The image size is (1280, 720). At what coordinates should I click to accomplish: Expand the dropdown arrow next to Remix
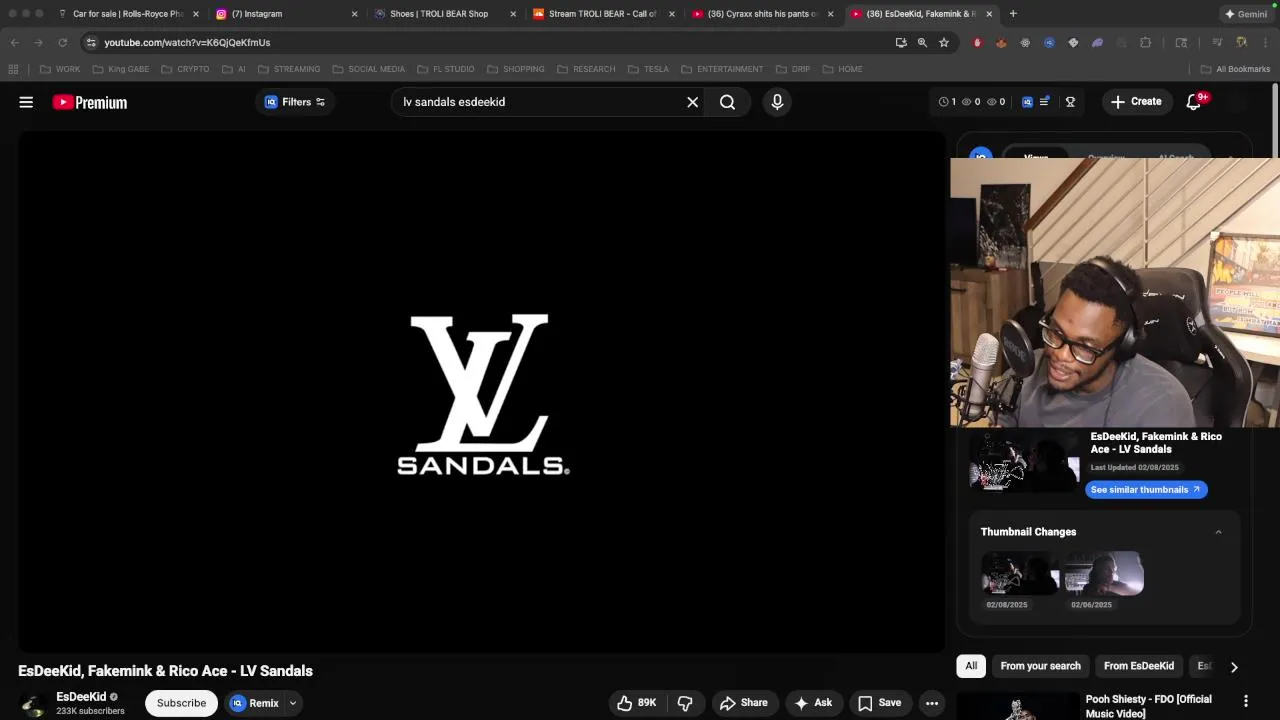(x=293, y=703)
